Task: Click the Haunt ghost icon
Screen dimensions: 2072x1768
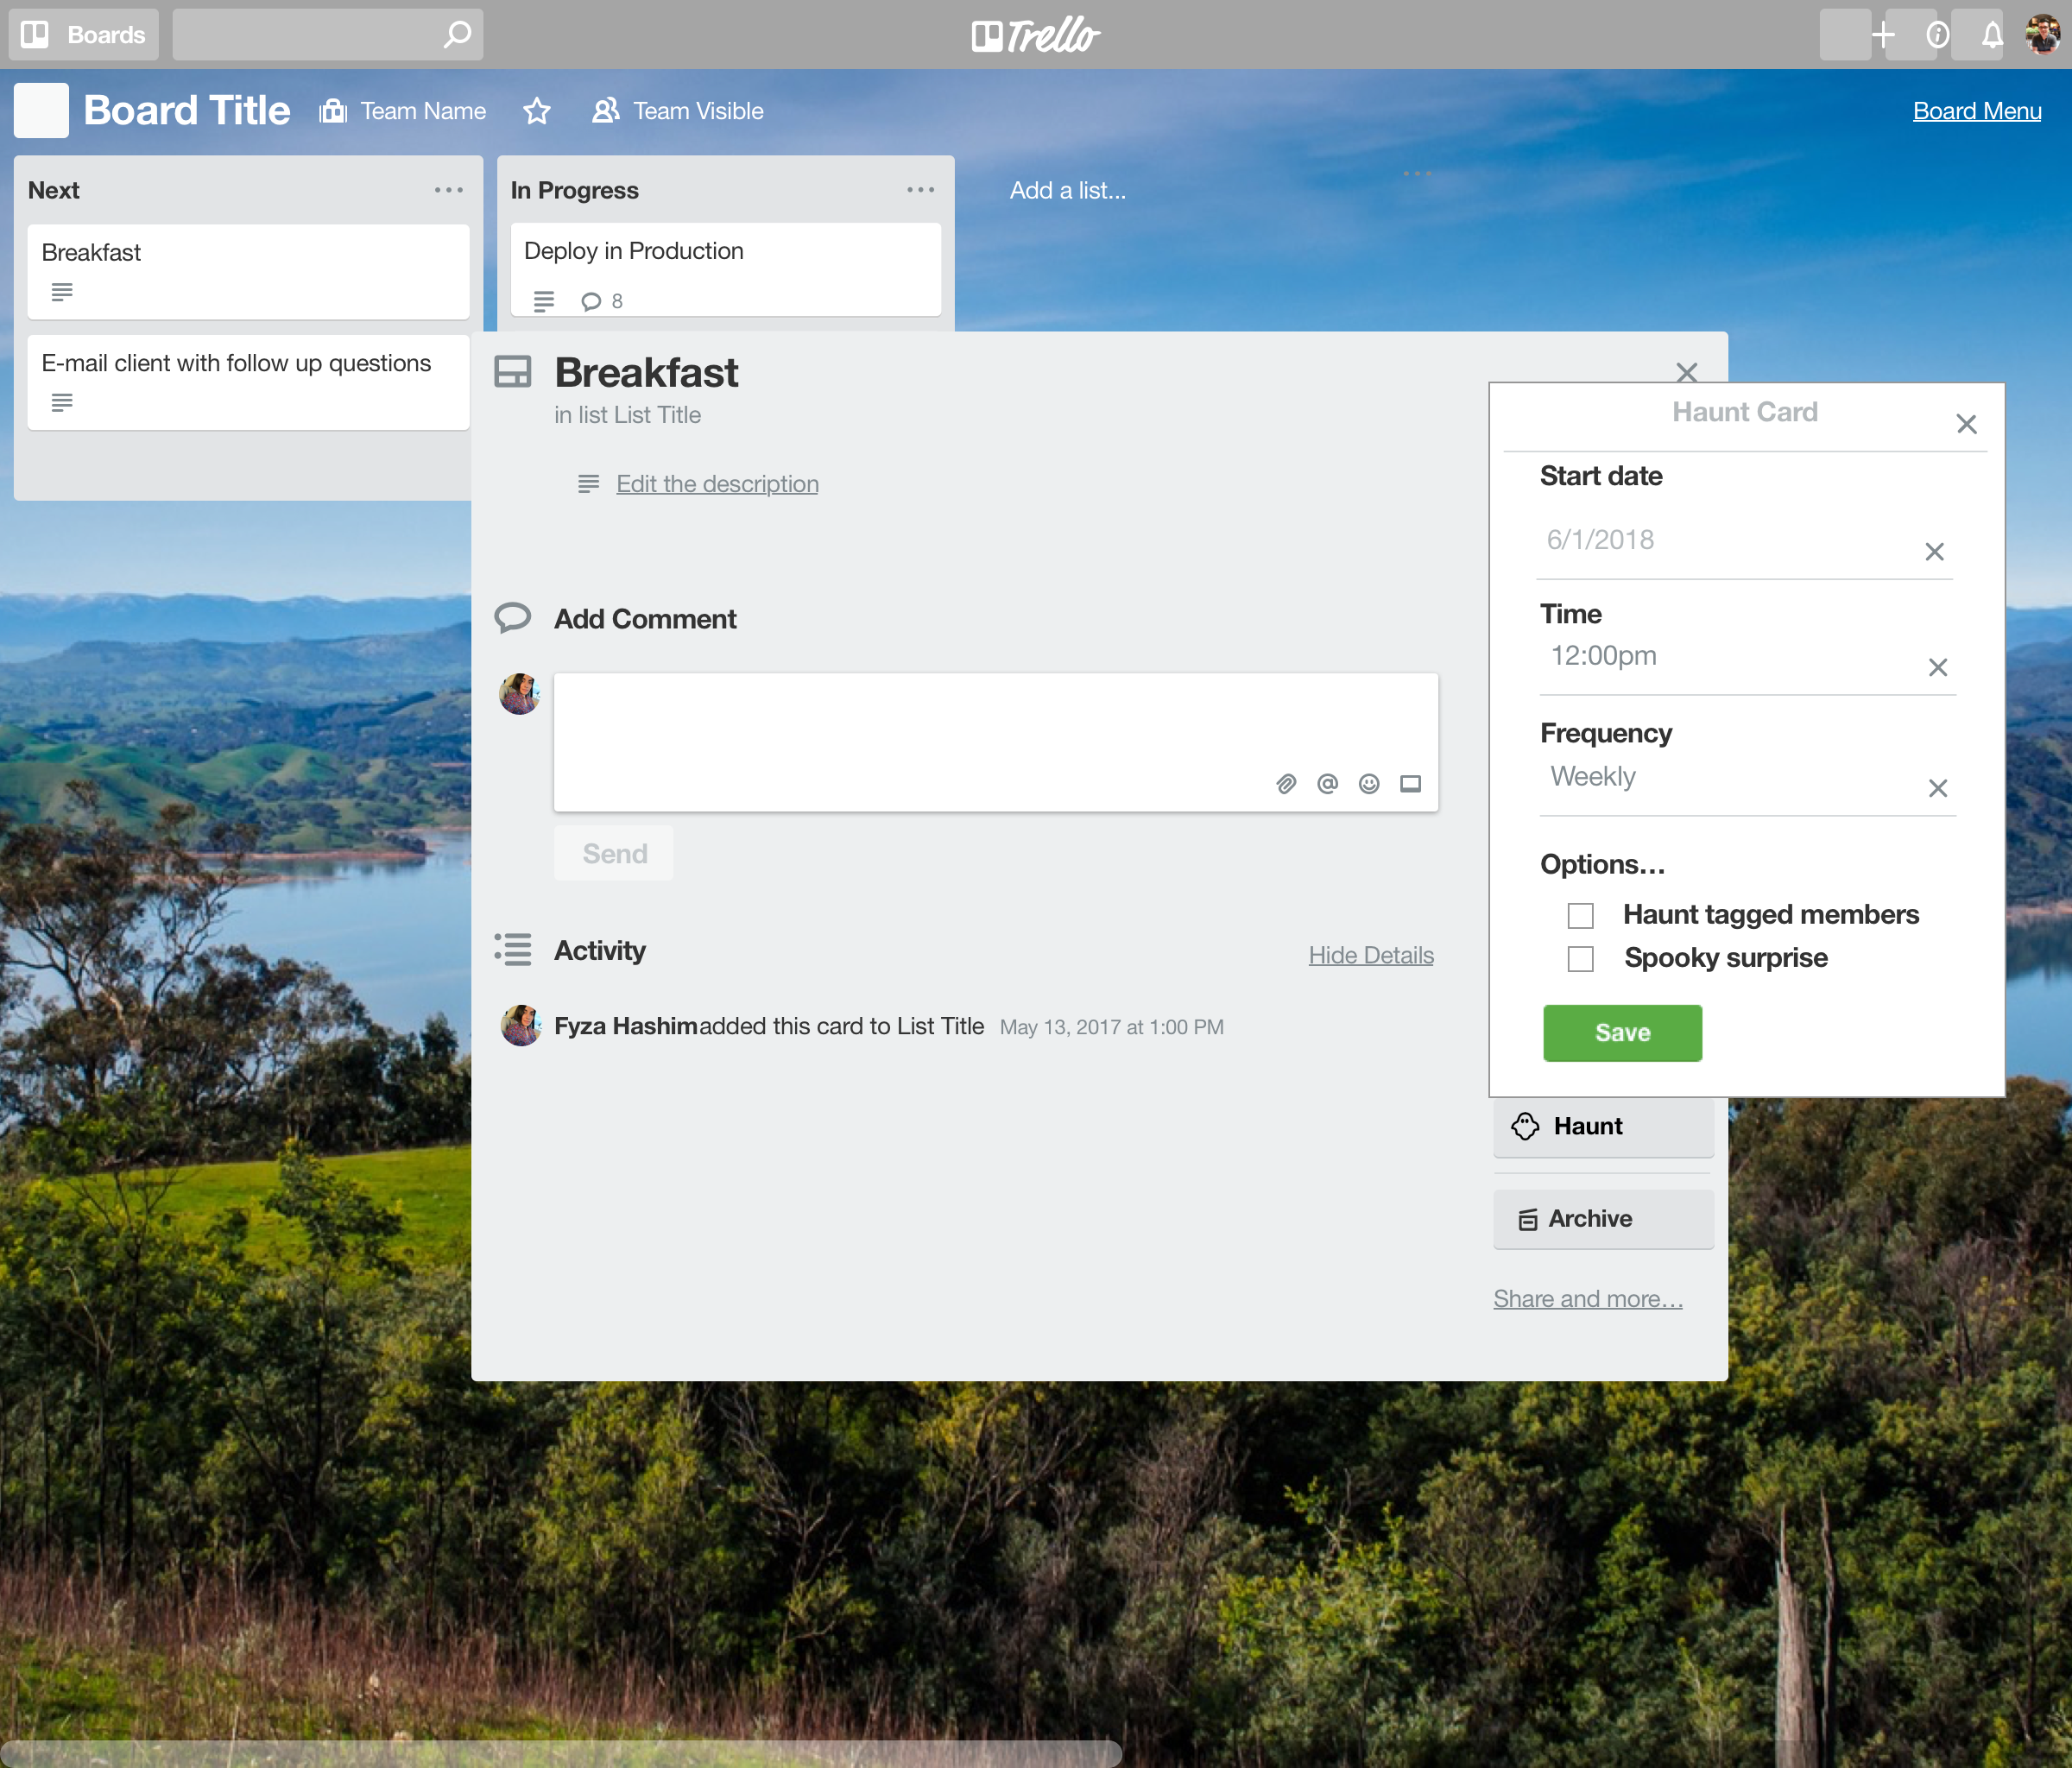Action: (1525, 1126)
